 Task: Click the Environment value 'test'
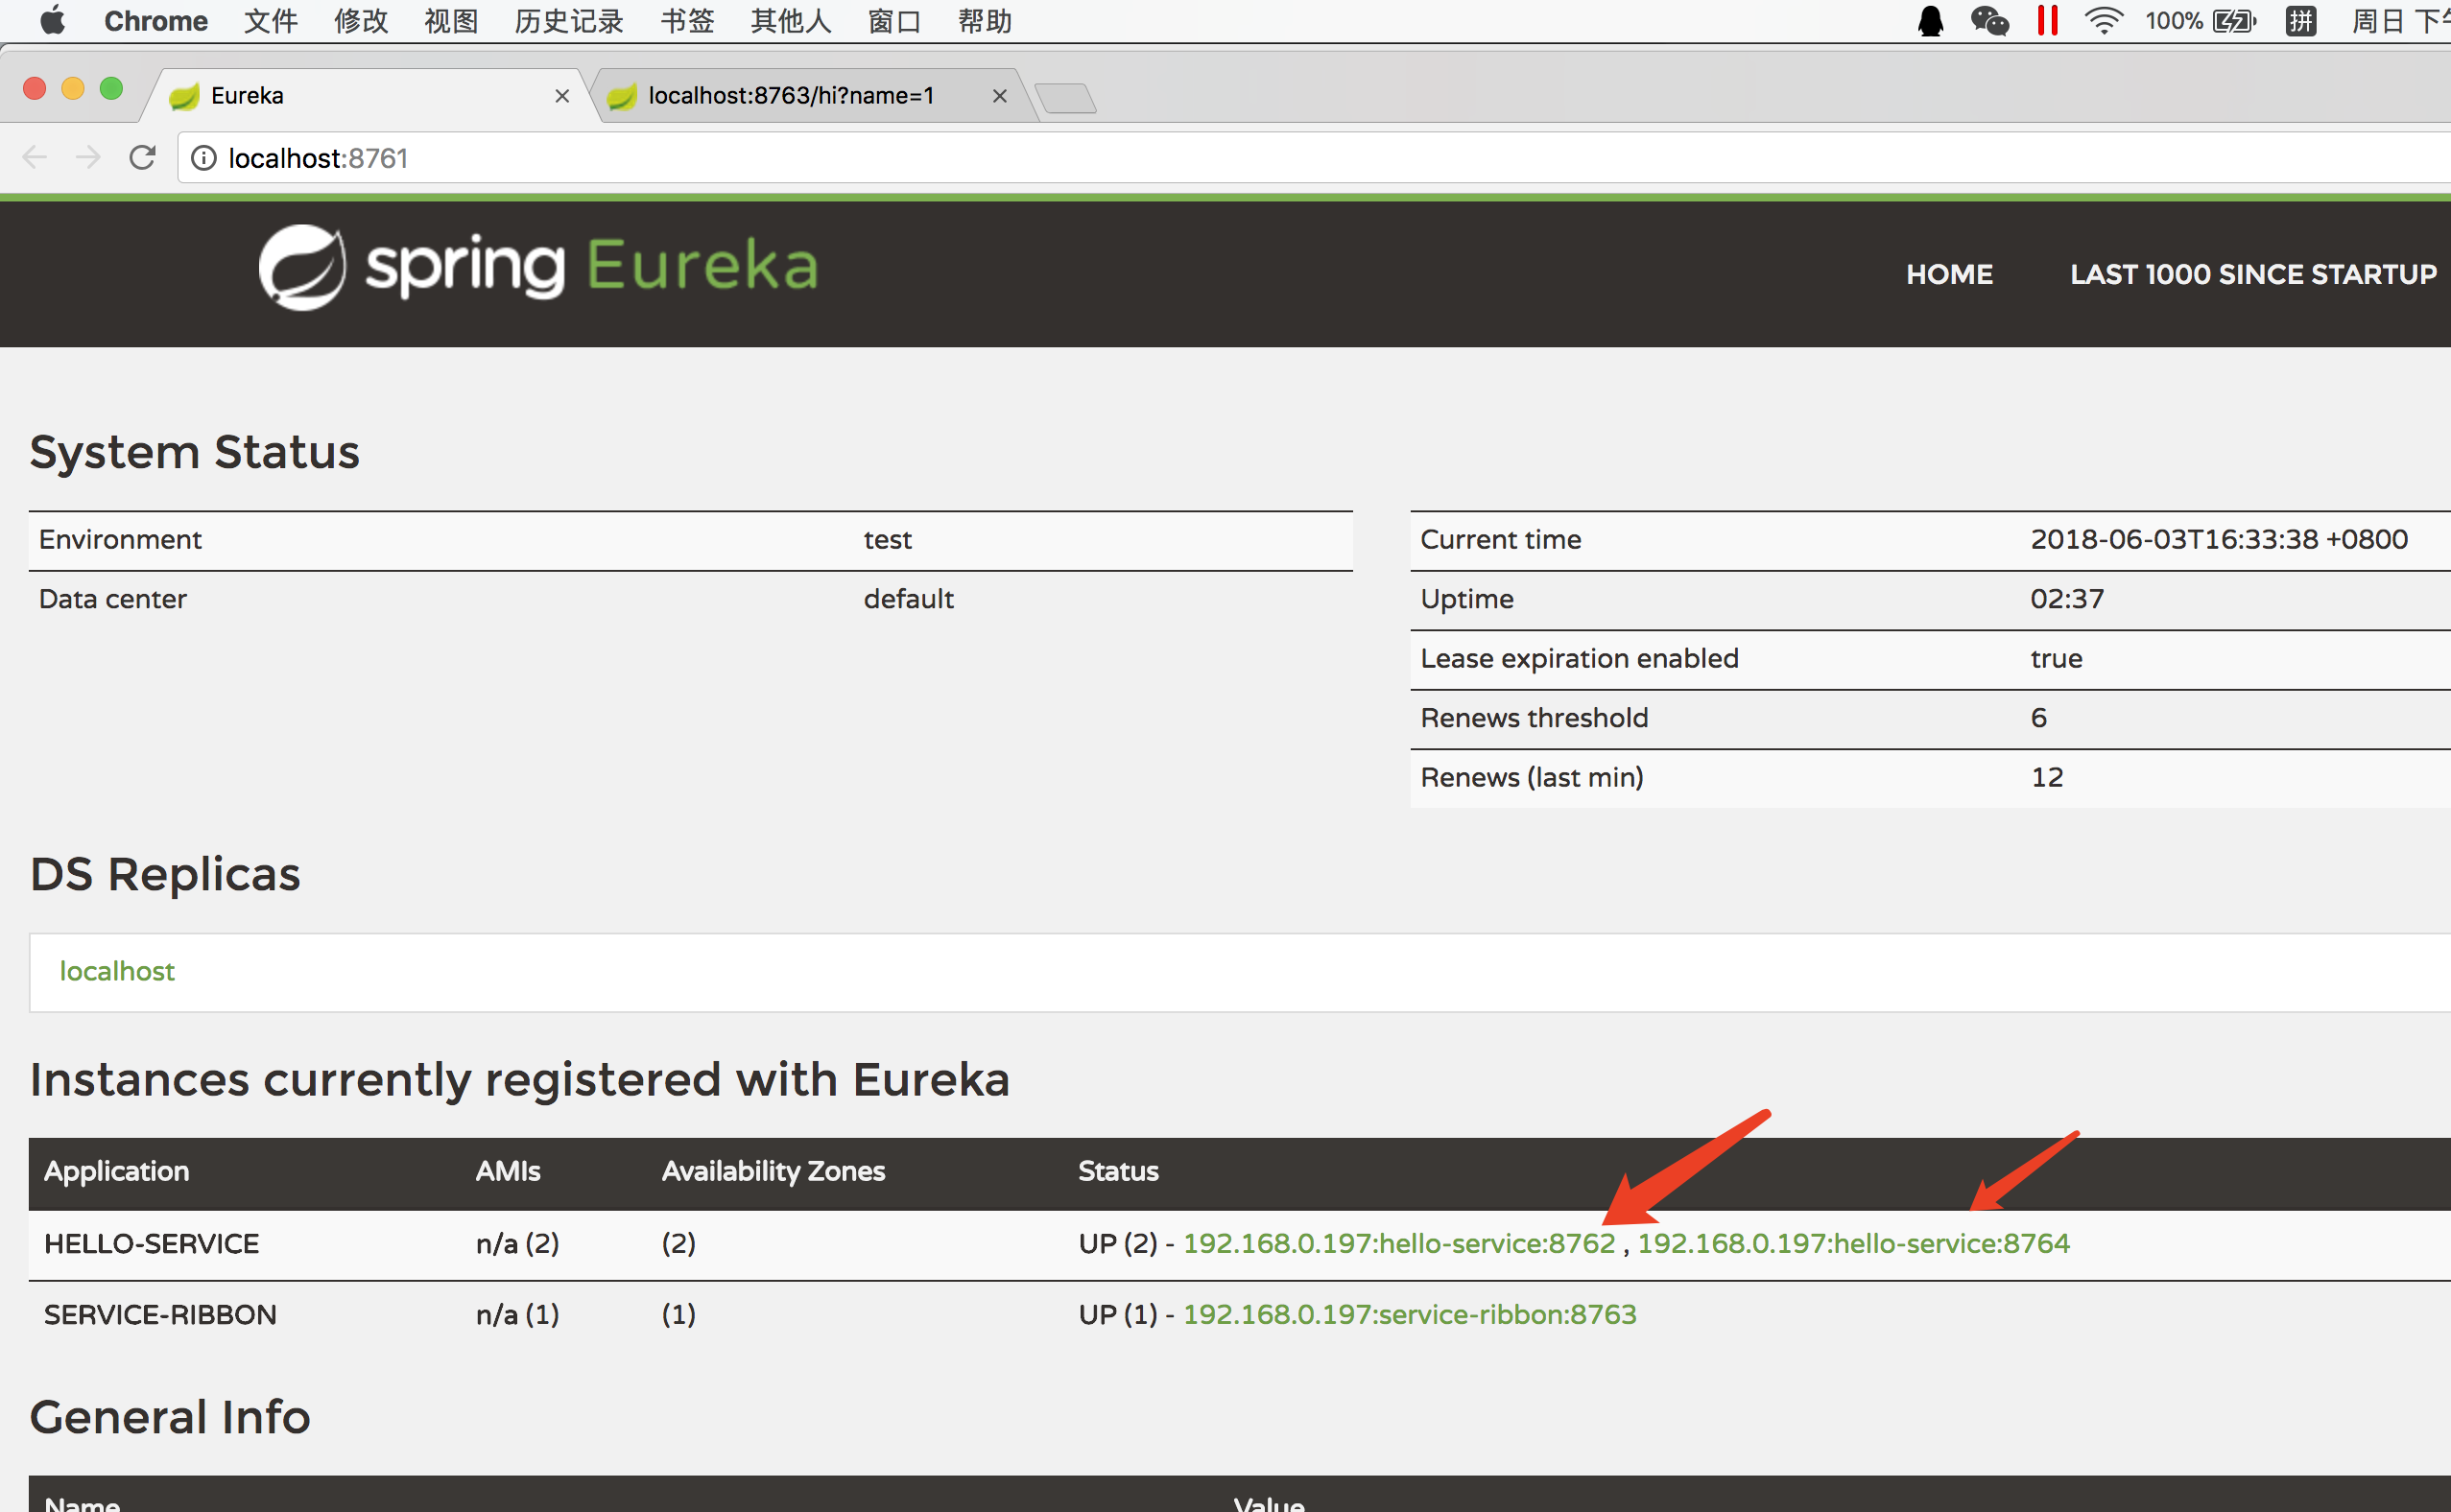(887, 540)
